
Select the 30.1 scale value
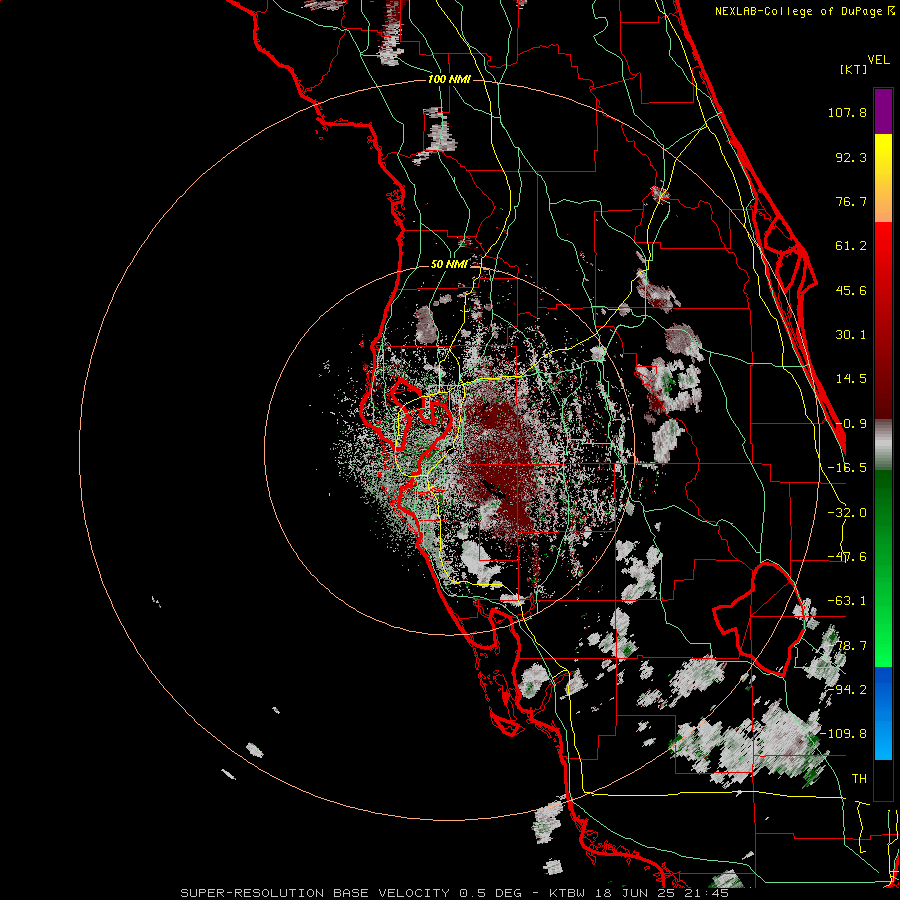pyautogui.click(x=851, y=335)
